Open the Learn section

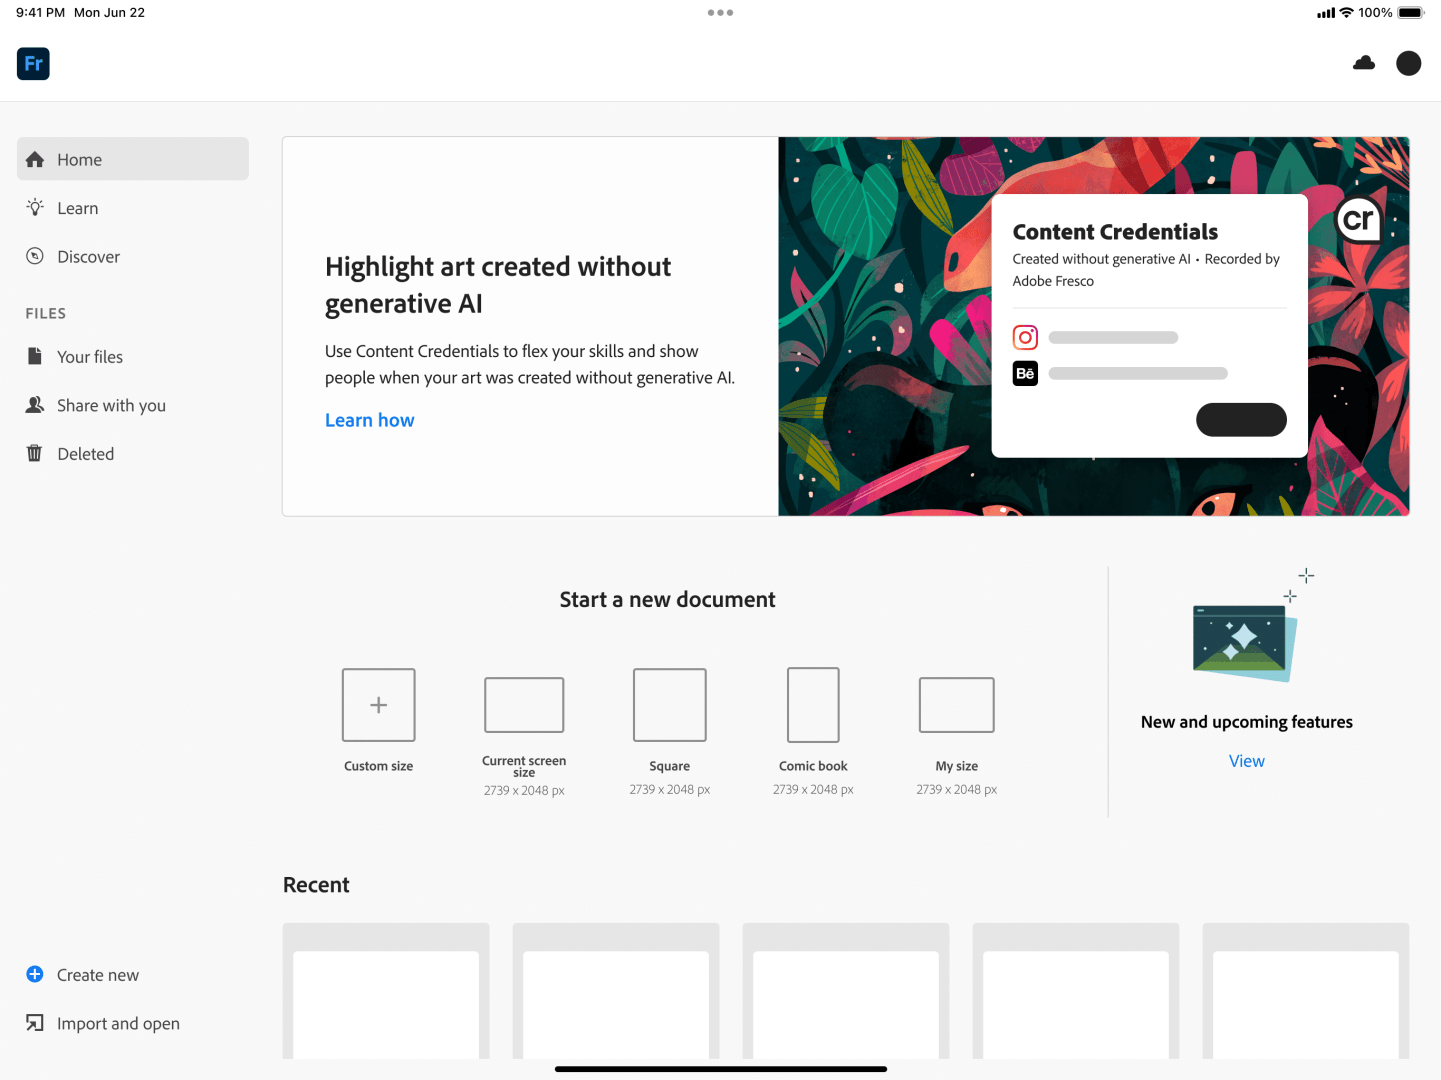pyautogui.click(x=78, y=208)
